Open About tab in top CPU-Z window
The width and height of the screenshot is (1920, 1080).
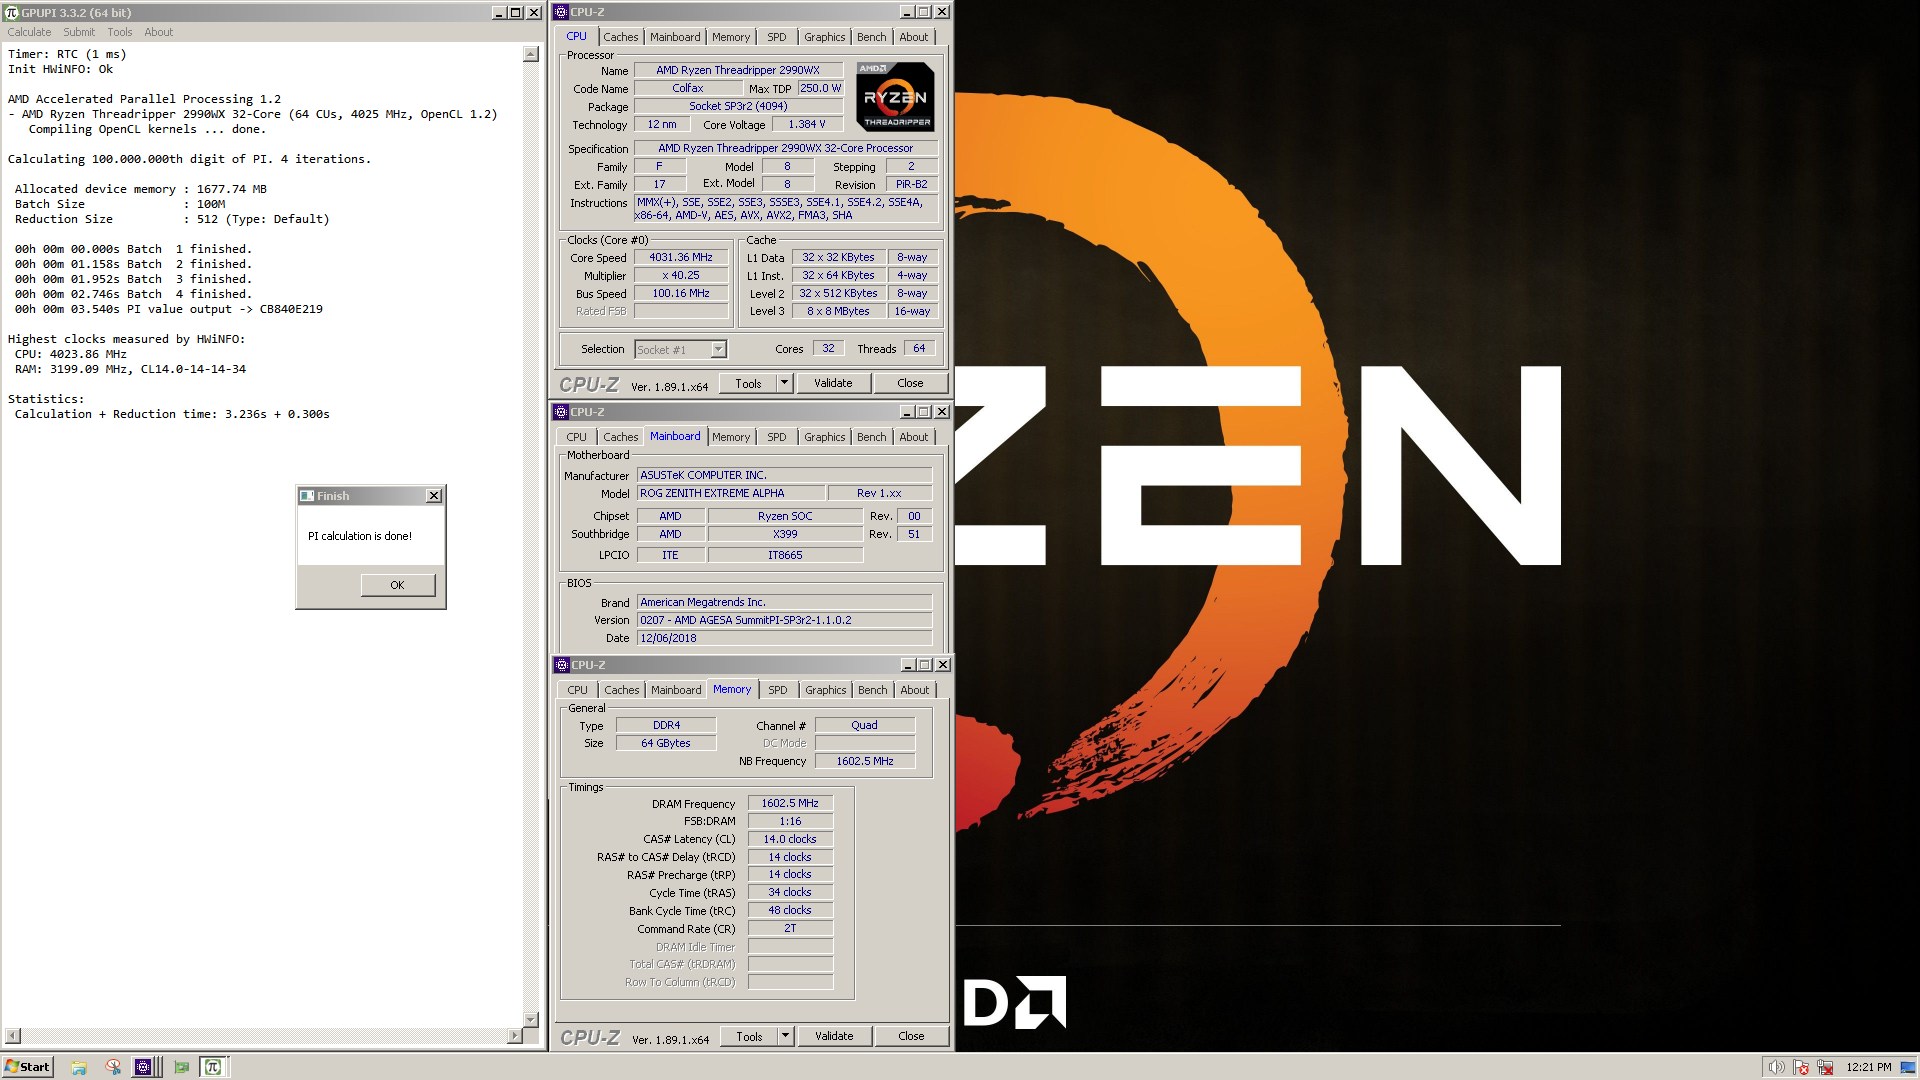point(914,37)
